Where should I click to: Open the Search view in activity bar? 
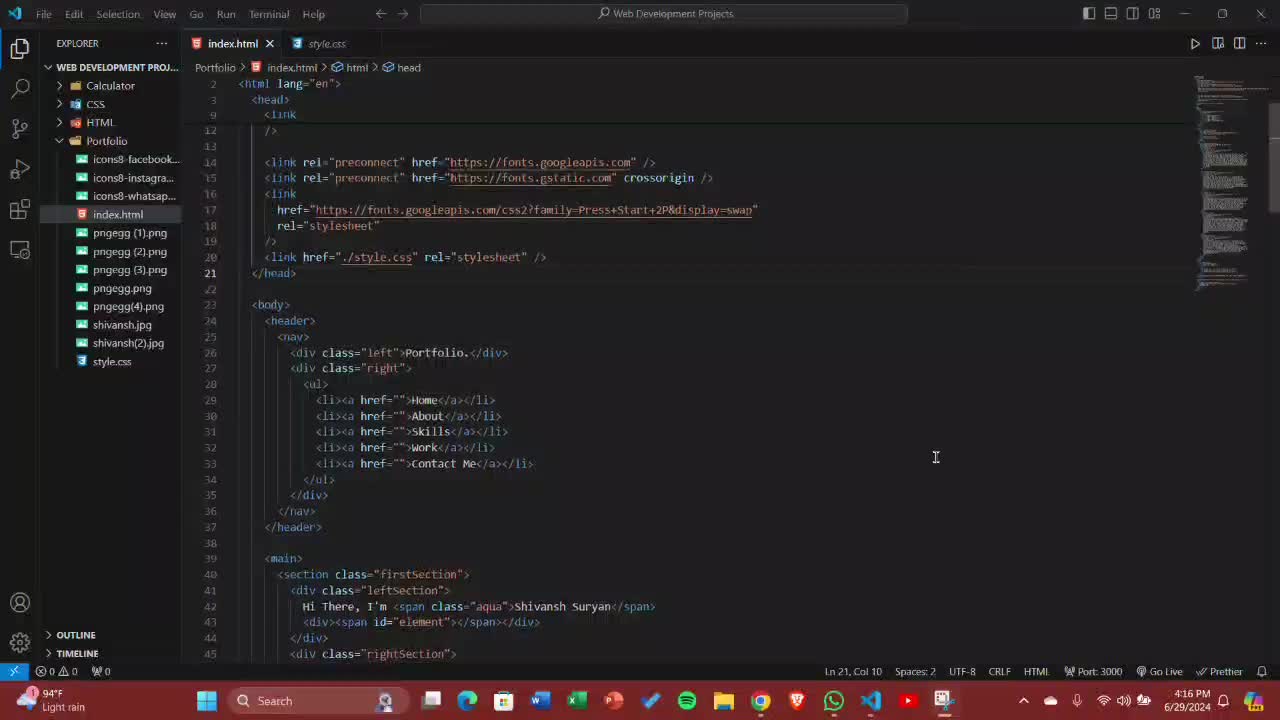tap(20, 89)
